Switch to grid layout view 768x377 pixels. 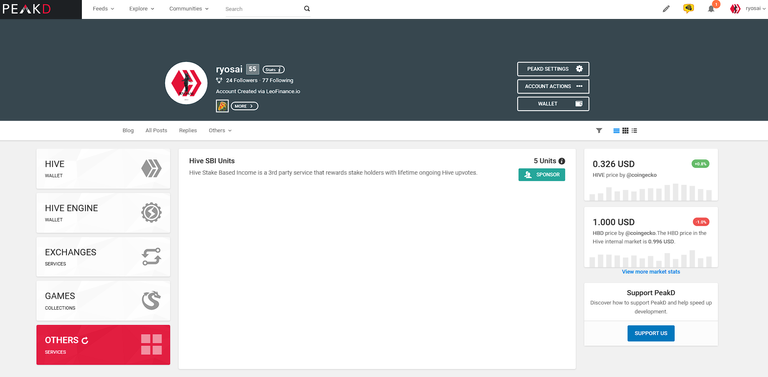click(x=625, y=131)
